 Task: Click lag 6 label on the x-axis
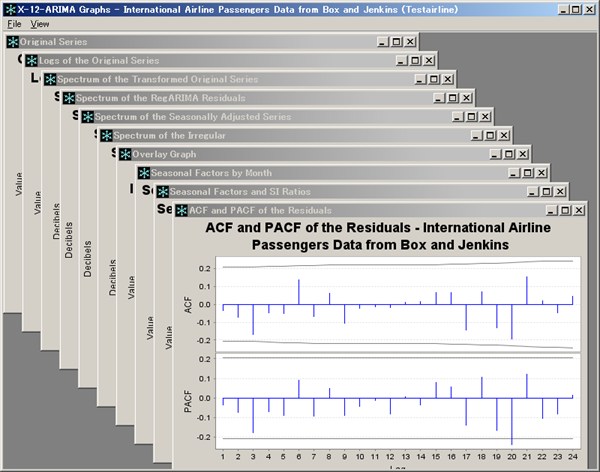click(x=298, y=456)
